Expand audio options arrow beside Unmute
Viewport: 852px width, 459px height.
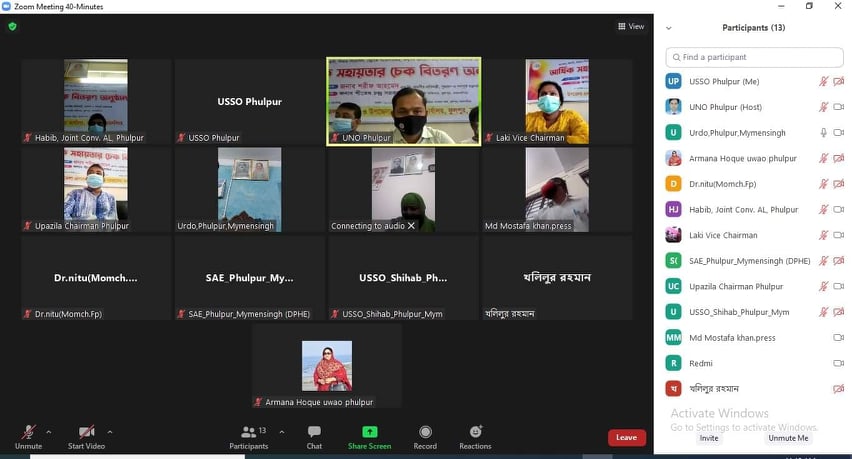pyautogui.click(x=49, y=432)
